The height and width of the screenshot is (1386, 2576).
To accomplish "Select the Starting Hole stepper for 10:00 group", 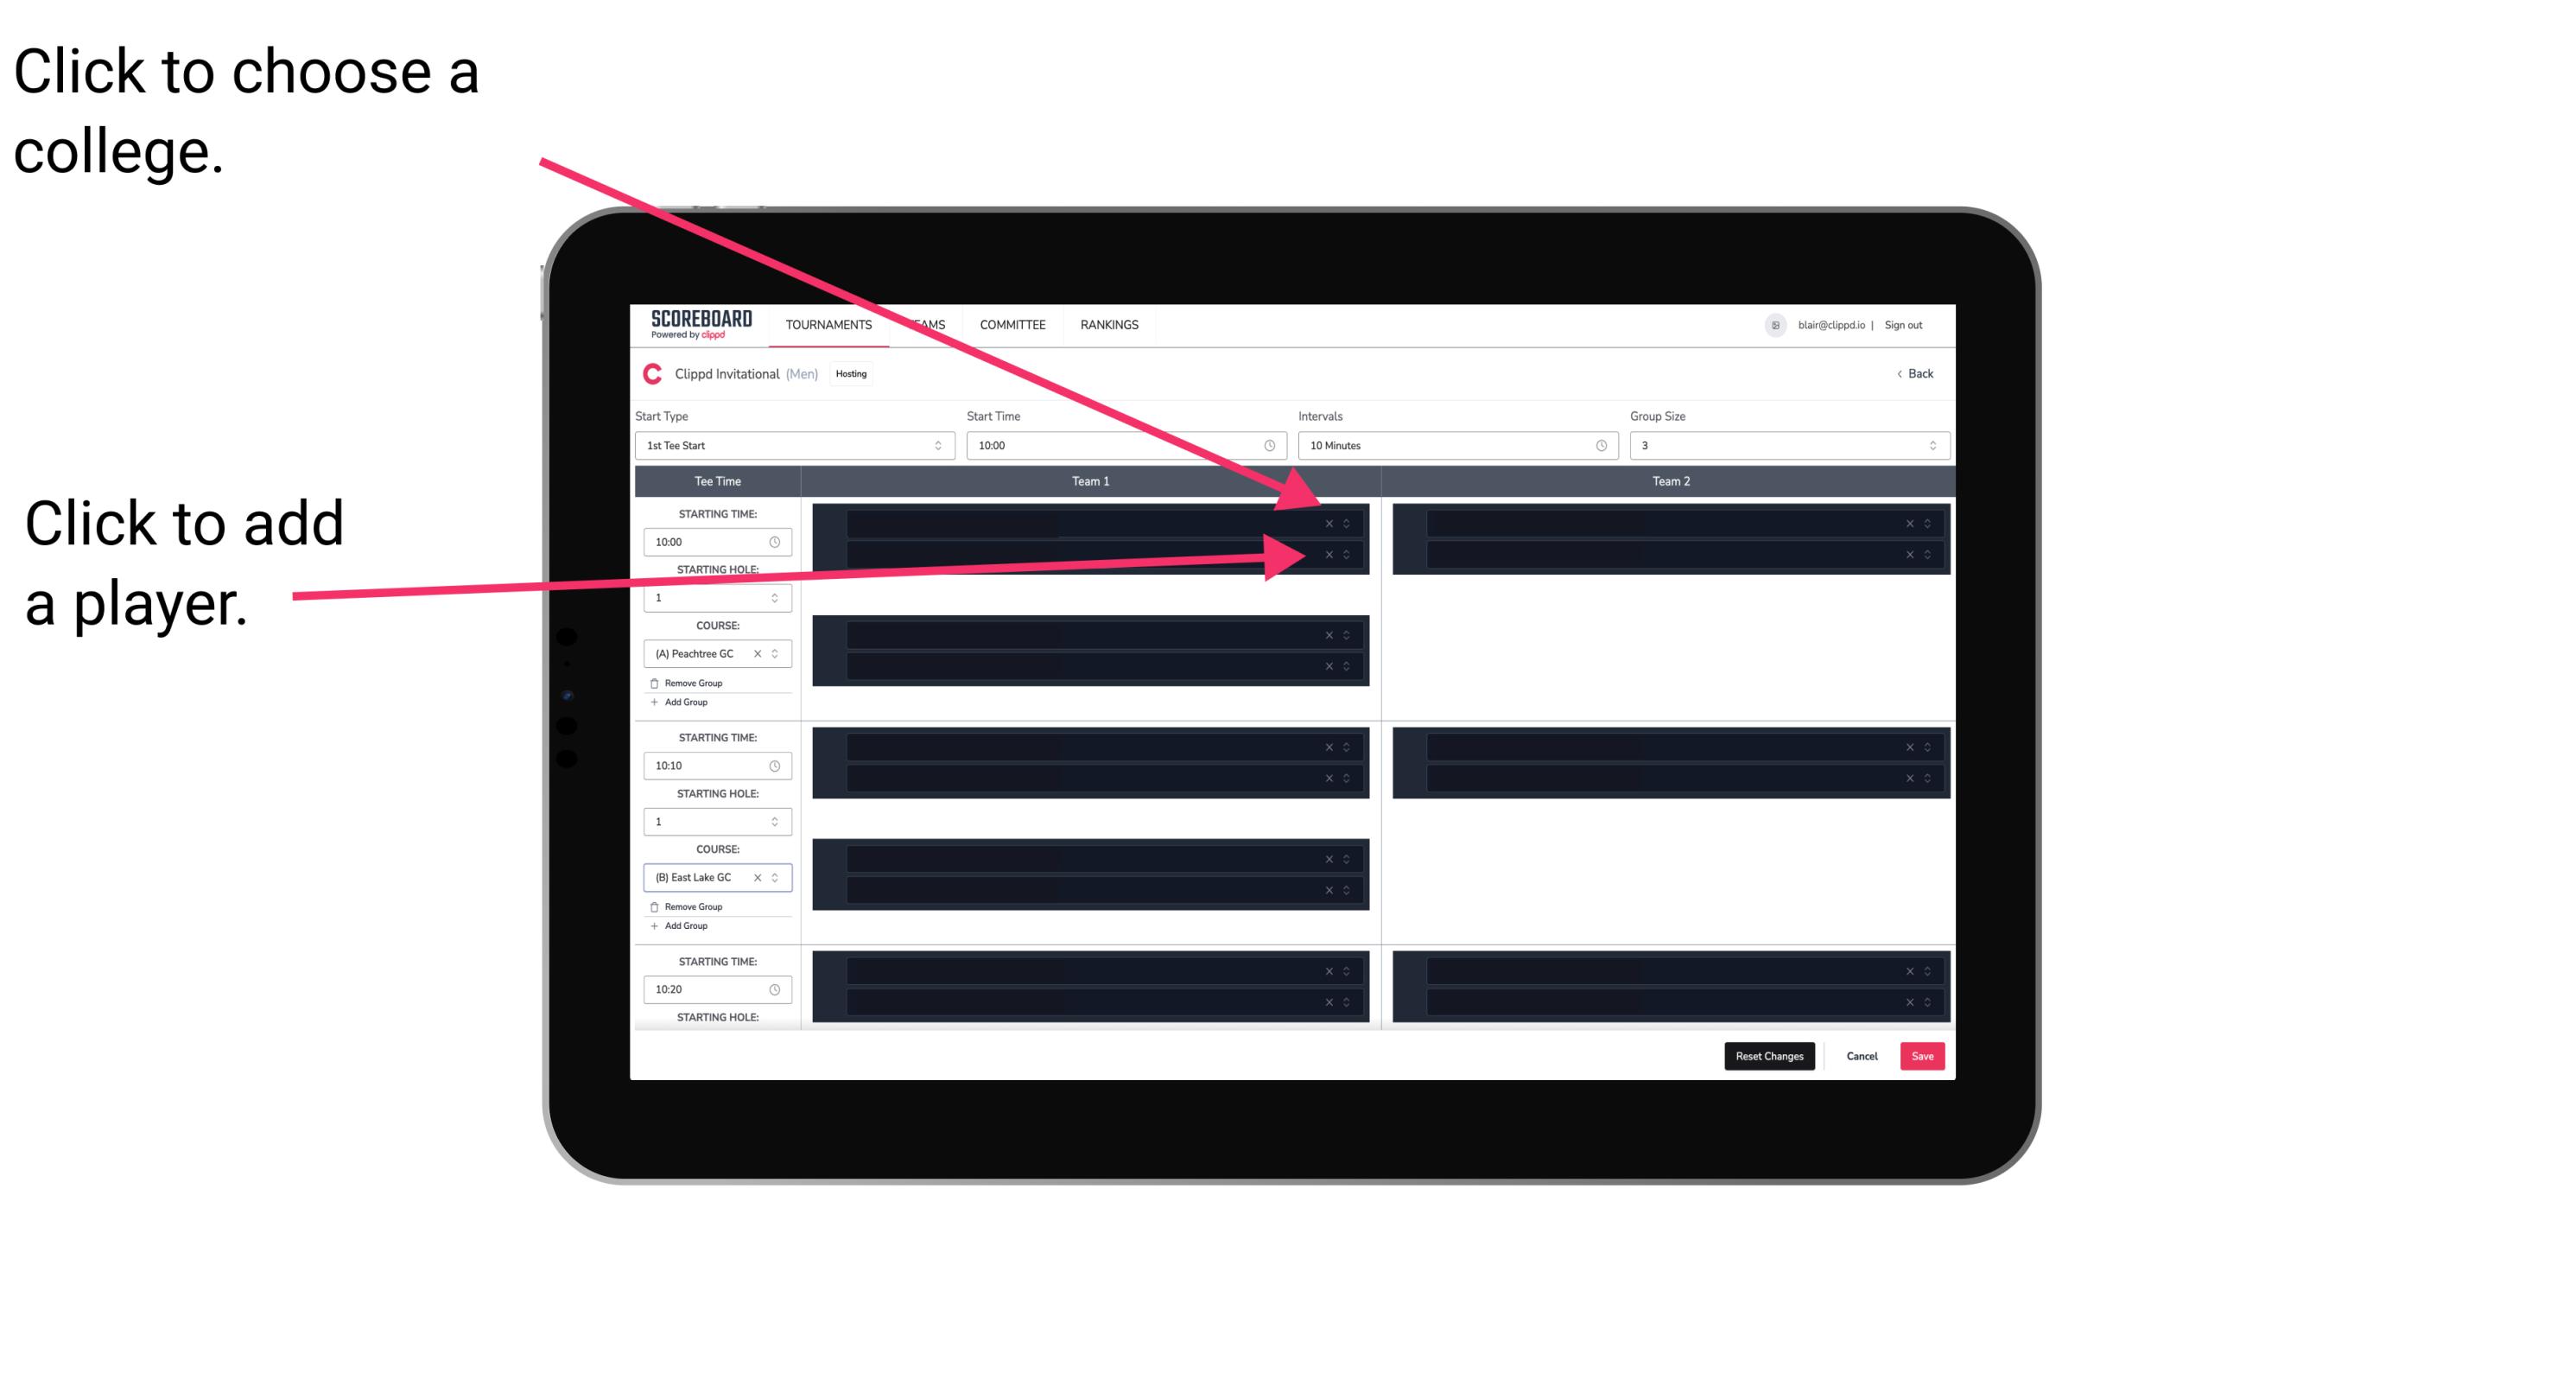I will pyautogui.click(x=714, y=599).
